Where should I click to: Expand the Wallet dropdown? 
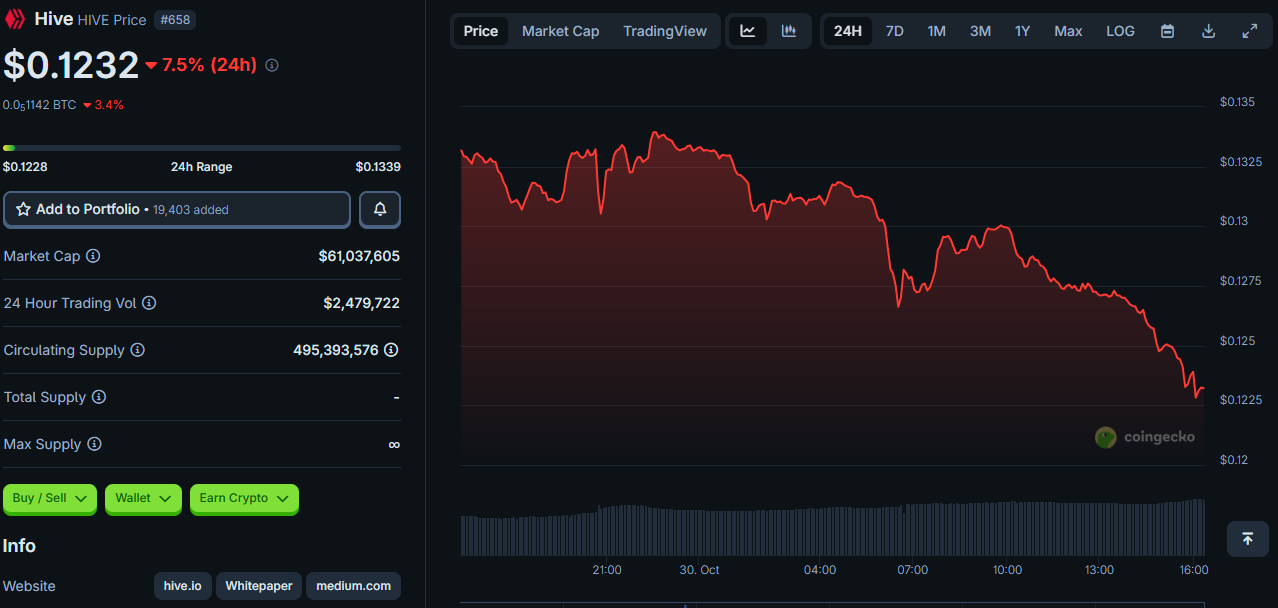point(143,498)
